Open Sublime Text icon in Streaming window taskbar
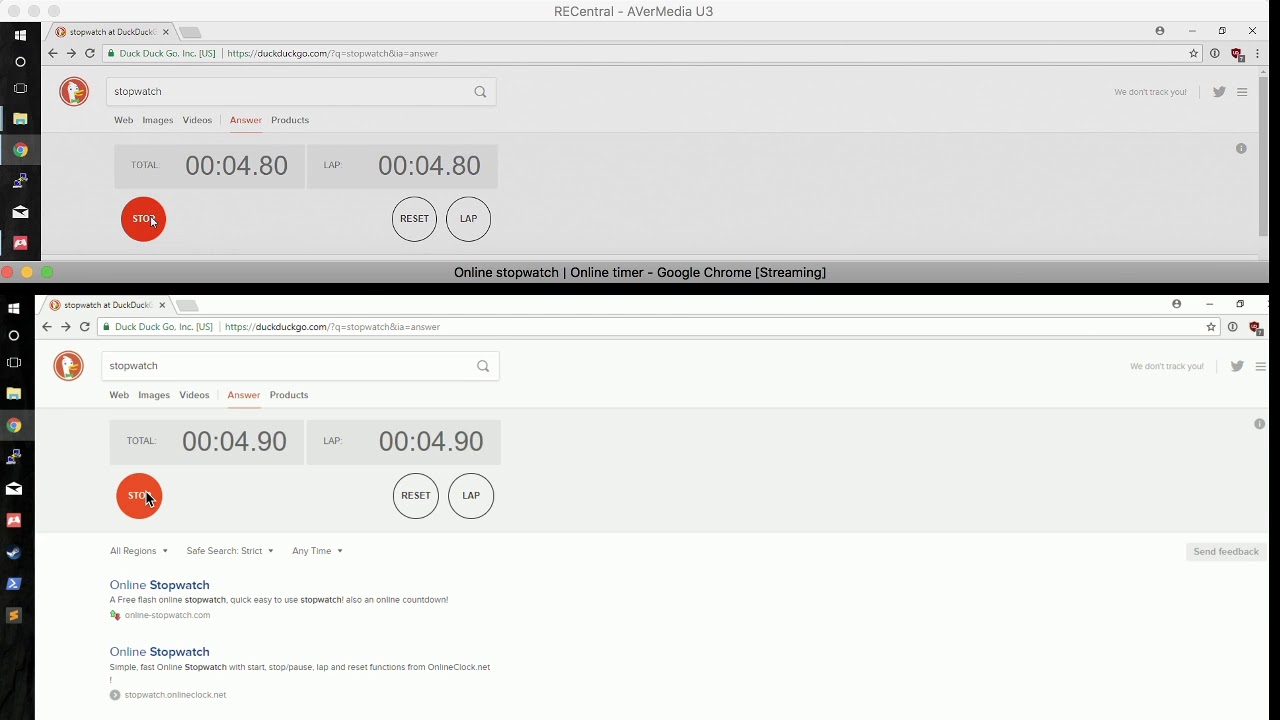The height and width of the screenshot is (720, 1280). click(x=14, y=616)
